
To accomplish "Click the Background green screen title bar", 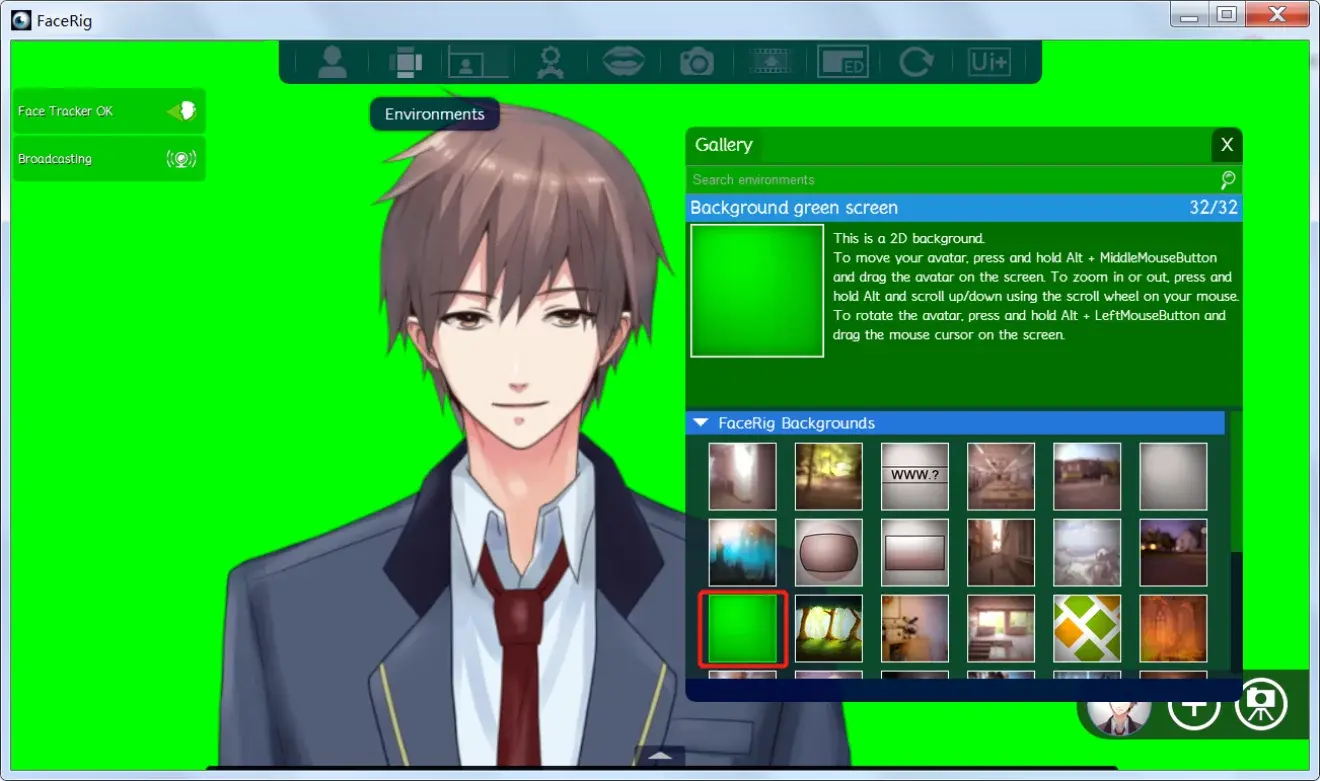I will coord(965,208).
